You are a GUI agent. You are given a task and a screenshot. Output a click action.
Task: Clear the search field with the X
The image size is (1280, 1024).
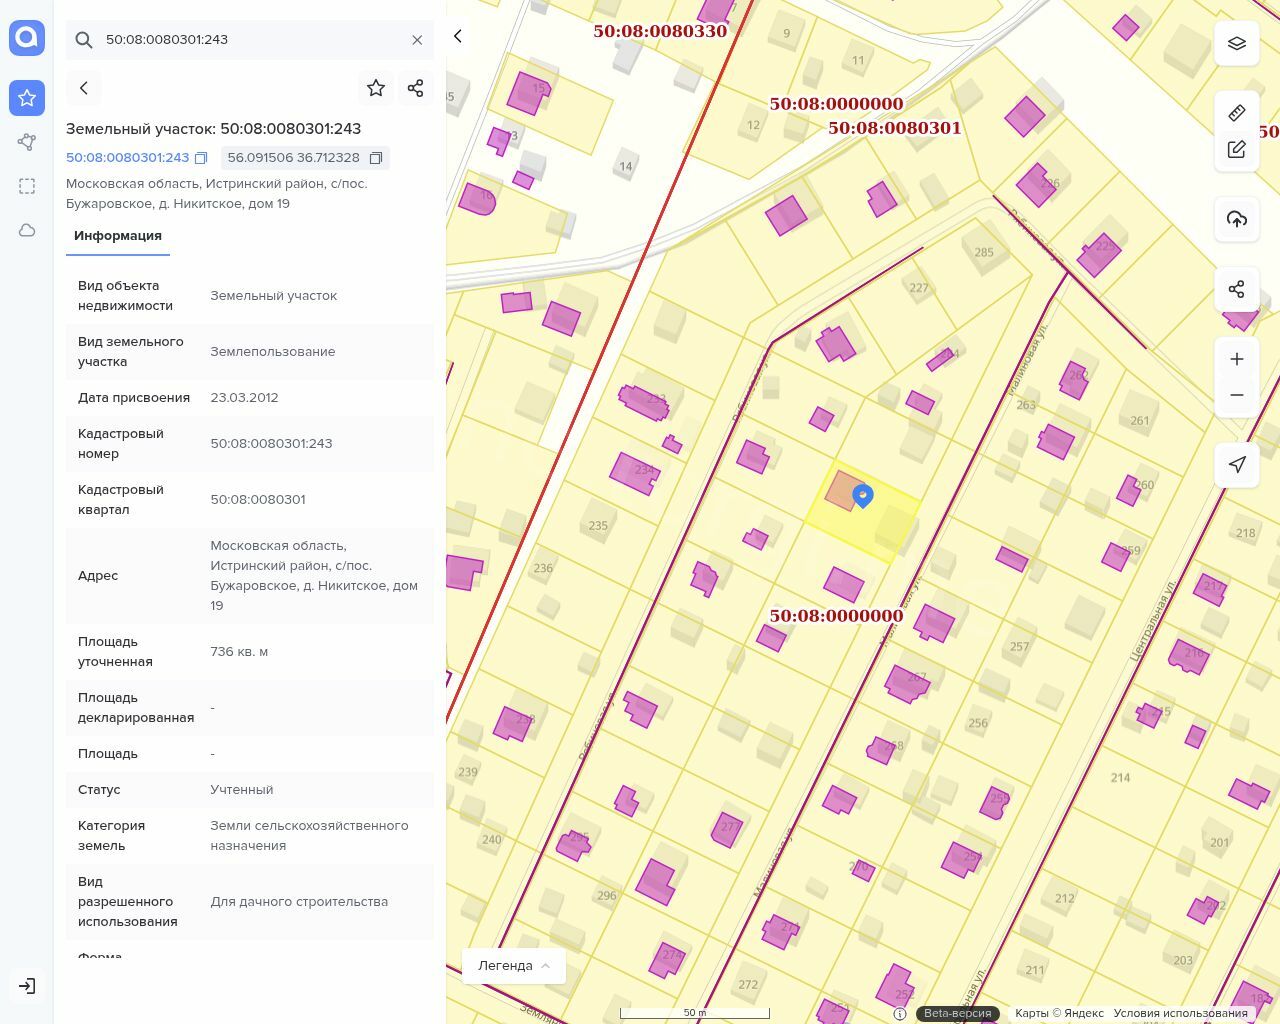pyautogui.click(x=417, y=40)
